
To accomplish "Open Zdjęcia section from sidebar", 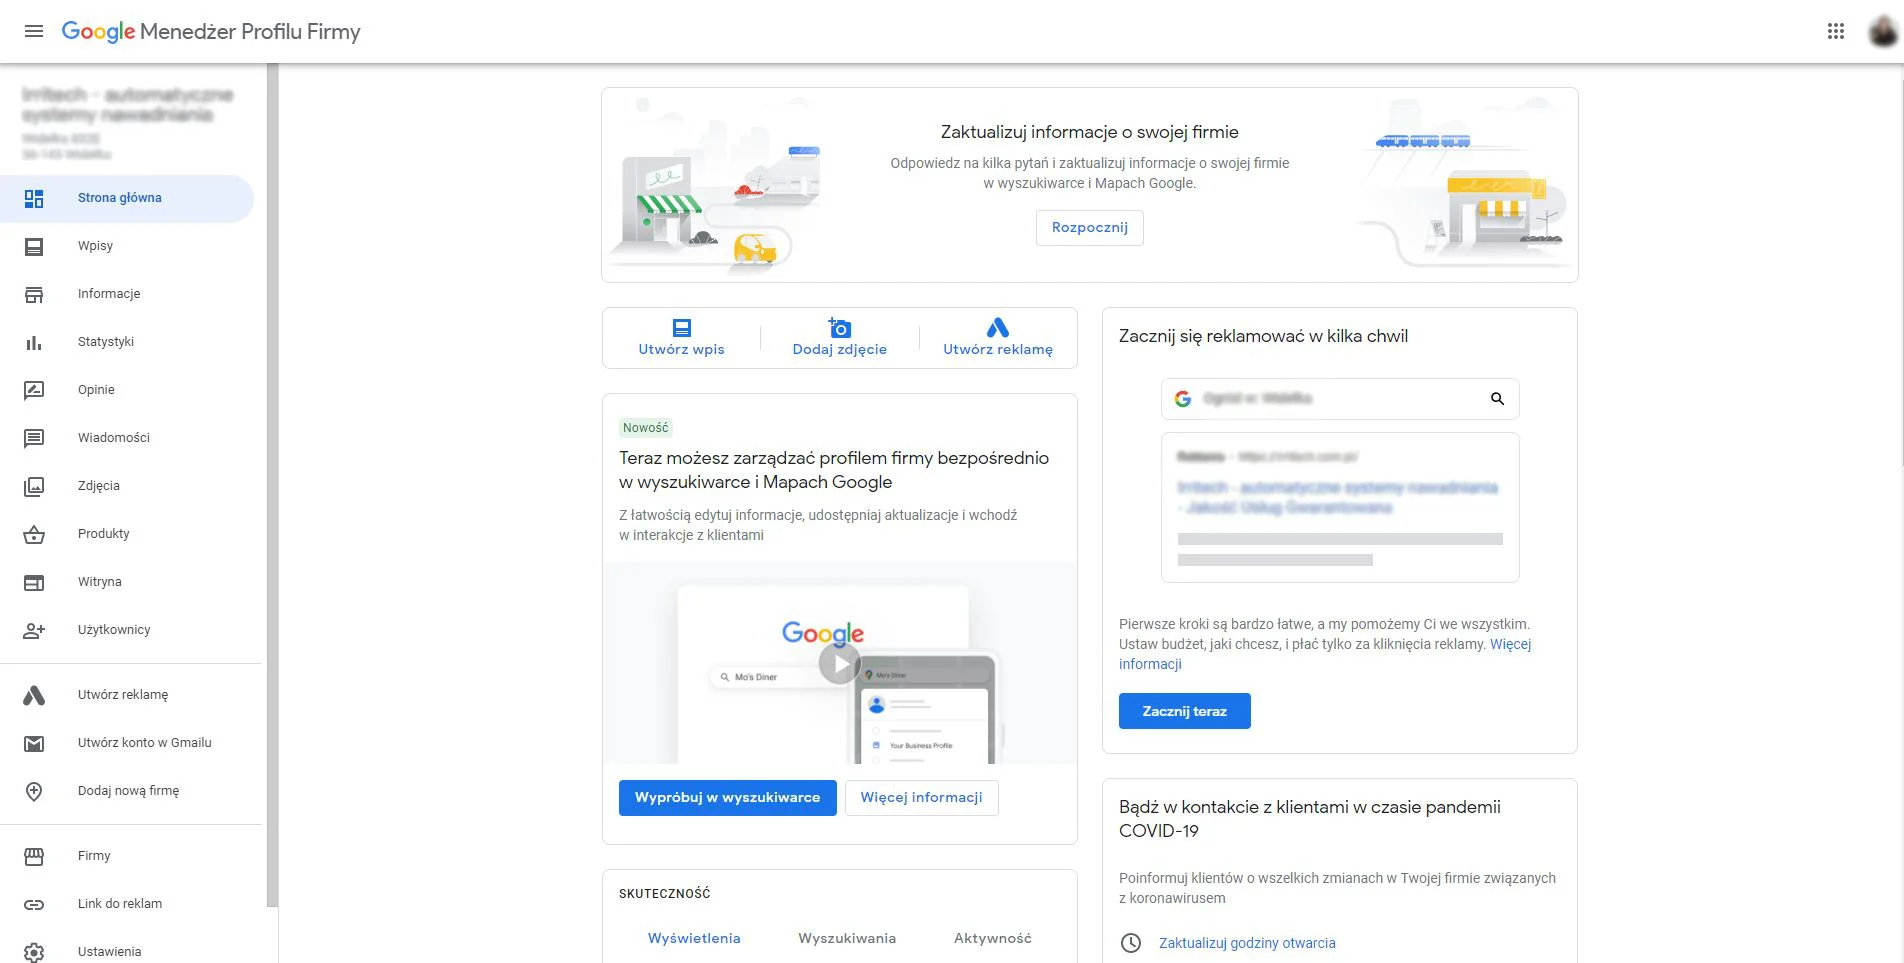I will (x=98, y=486).
